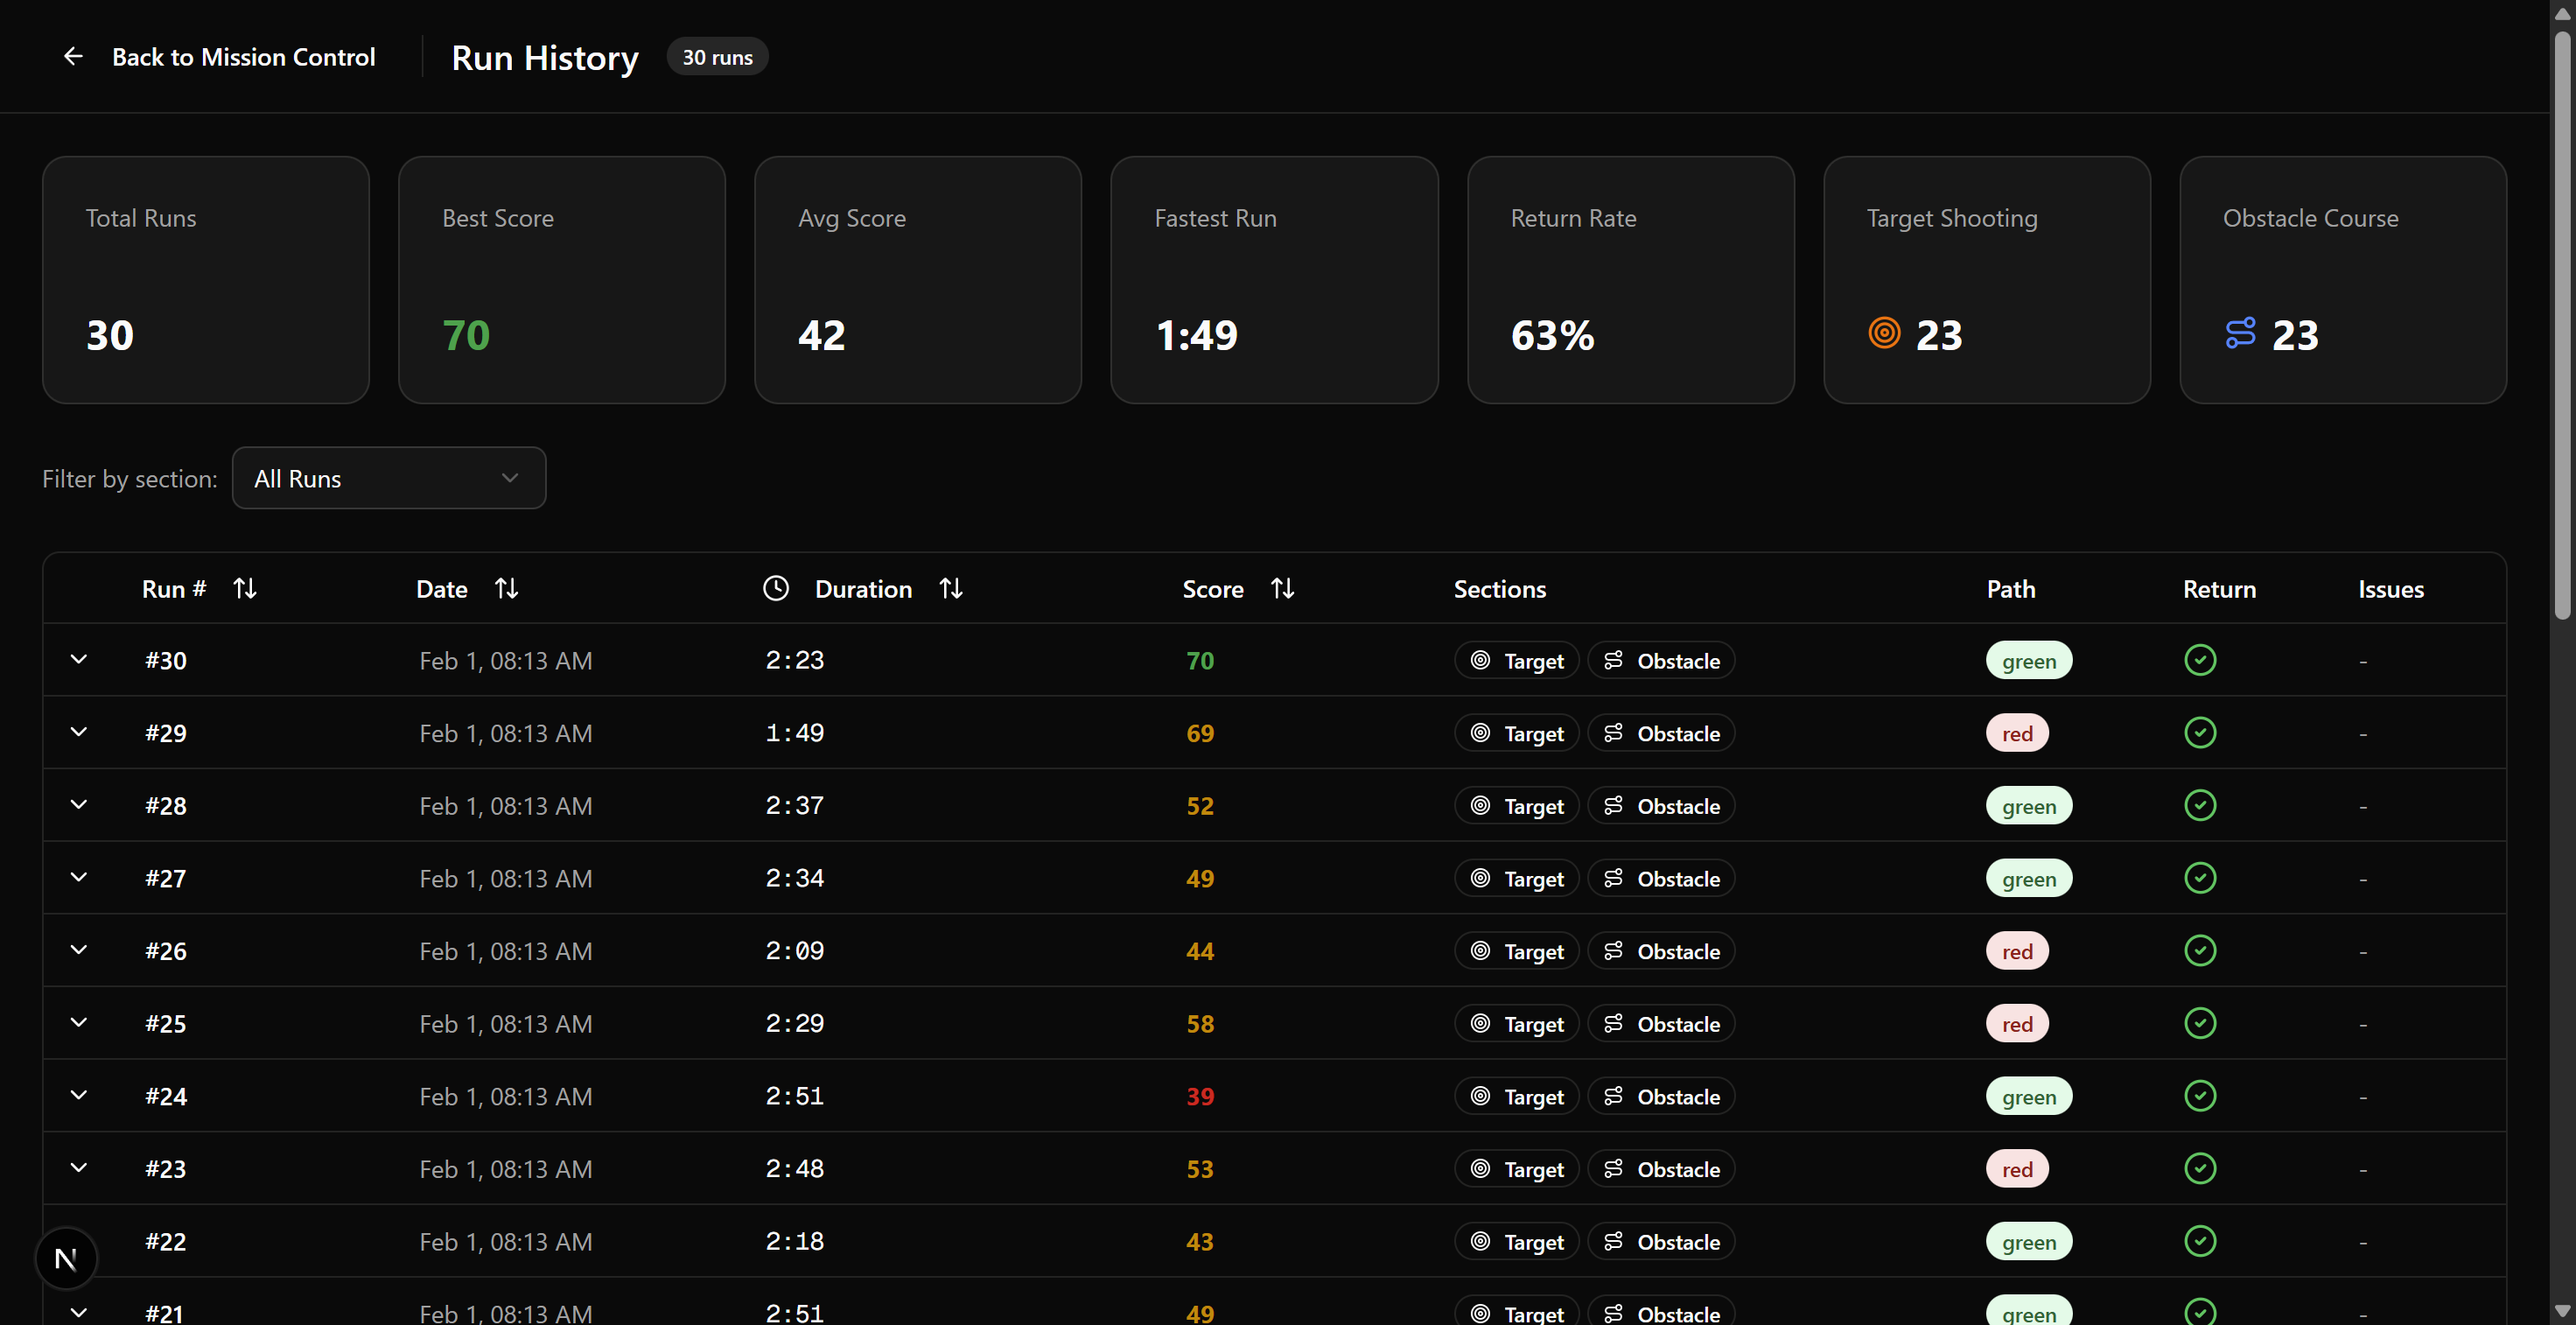
Task: Click red path badge on run #25
Action: tap(2016, 1024)
